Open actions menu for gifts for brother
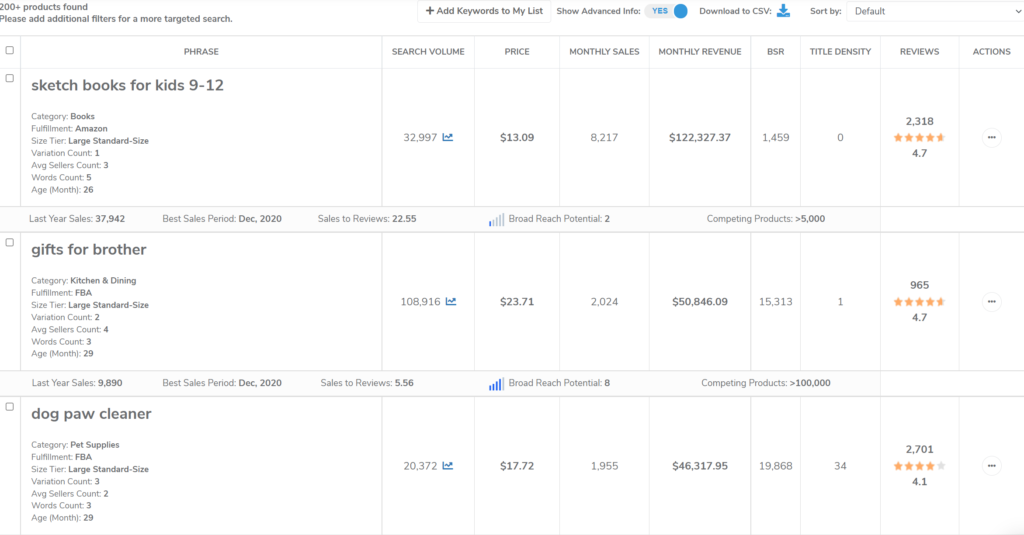 pos(991,301)
